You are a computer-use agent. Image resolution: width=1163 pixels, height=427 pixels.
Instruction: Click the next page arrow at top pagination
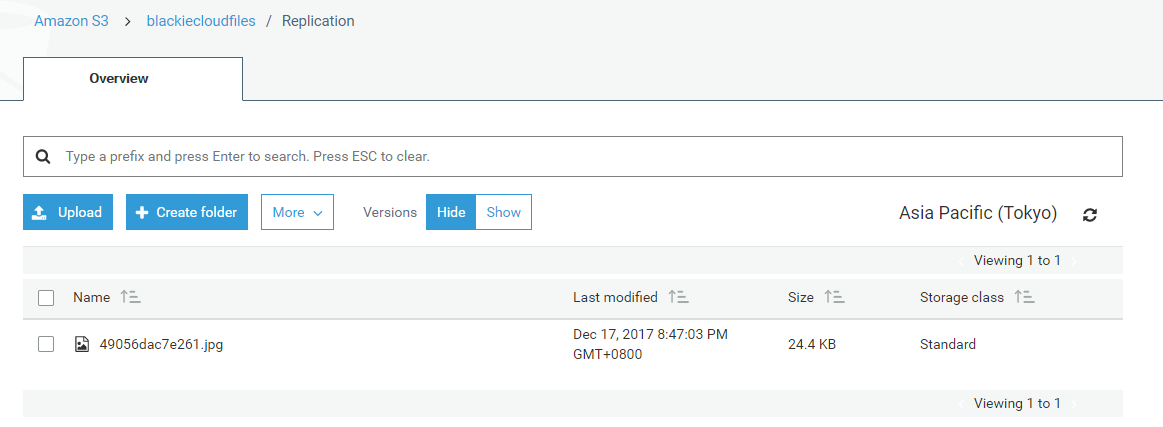(x=1074, y=261)
